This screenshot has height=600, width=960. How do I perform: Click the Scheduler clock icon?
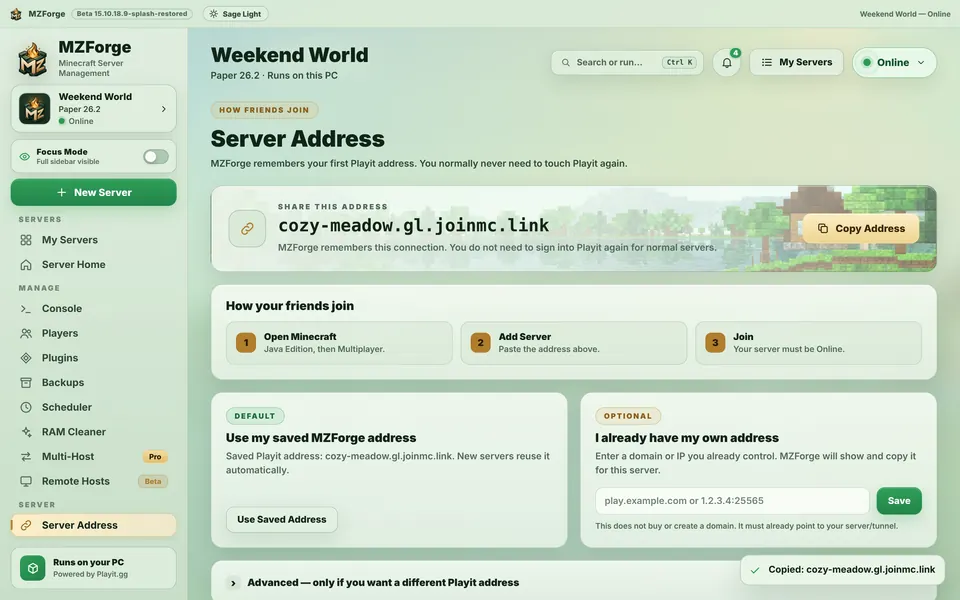26,407
